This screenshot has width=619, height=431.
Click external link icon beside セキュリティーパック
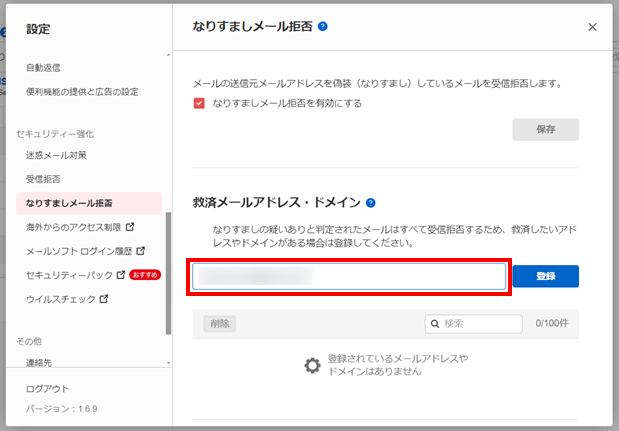point(121,275)
